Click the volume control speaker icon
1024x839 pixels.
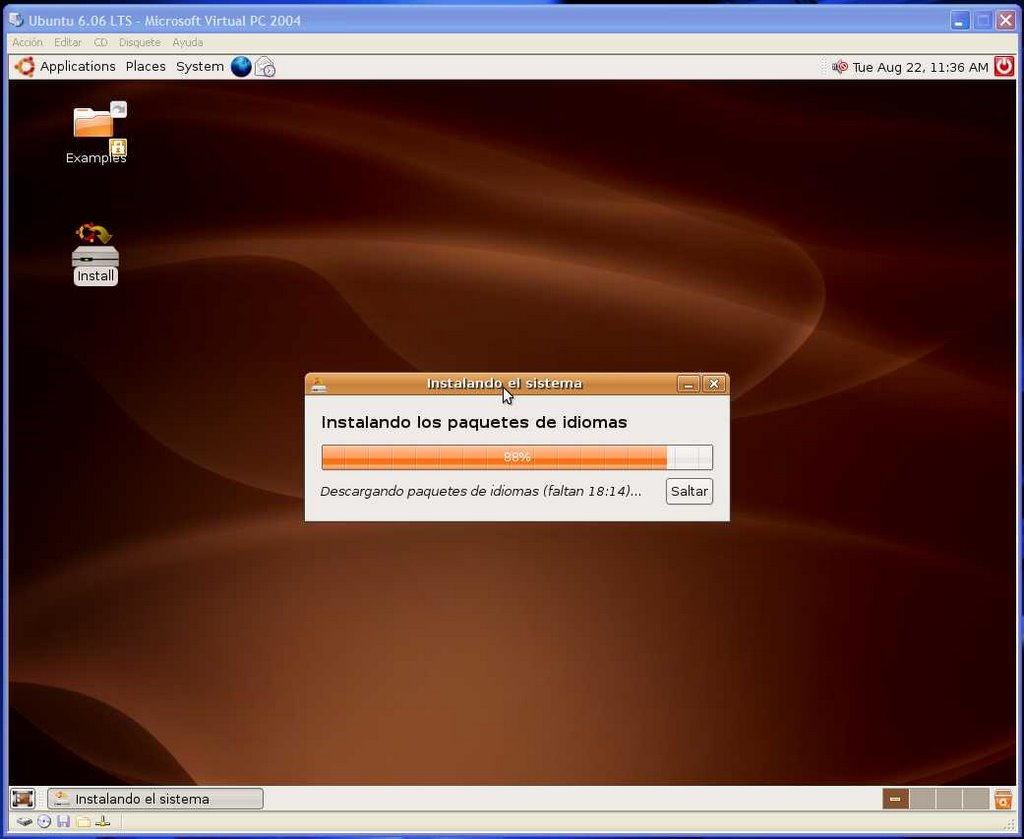point(840,67)
